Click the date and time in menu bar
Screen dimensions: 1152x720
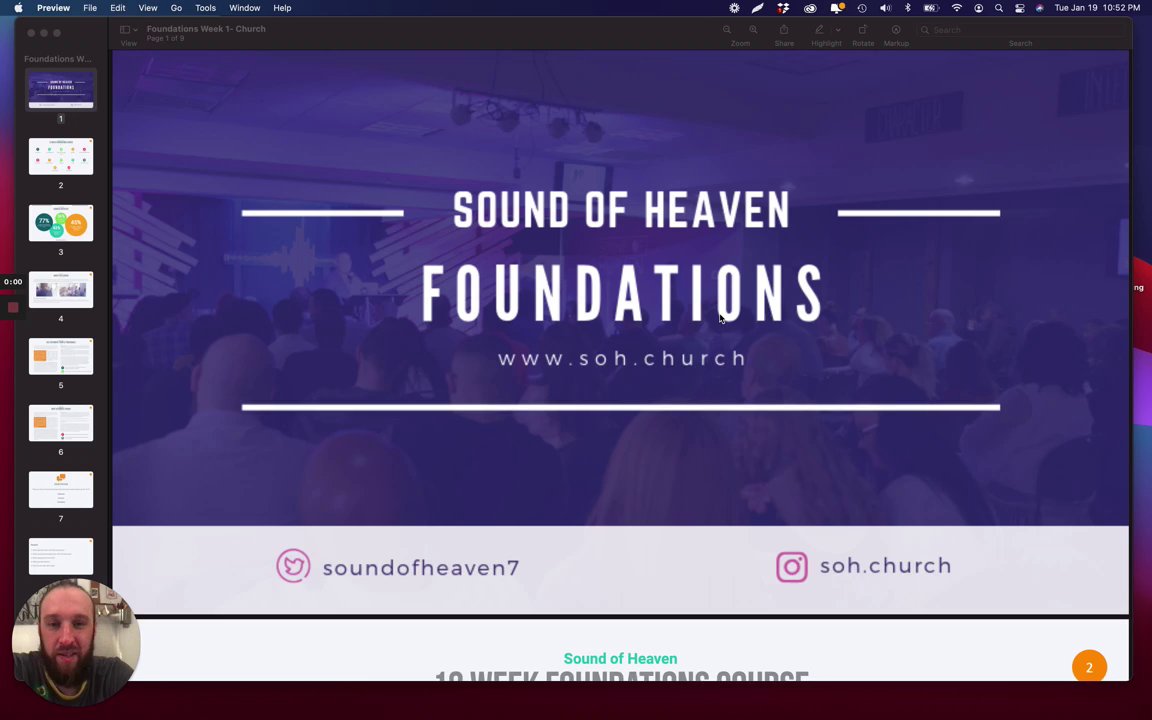coord(1097,8)
